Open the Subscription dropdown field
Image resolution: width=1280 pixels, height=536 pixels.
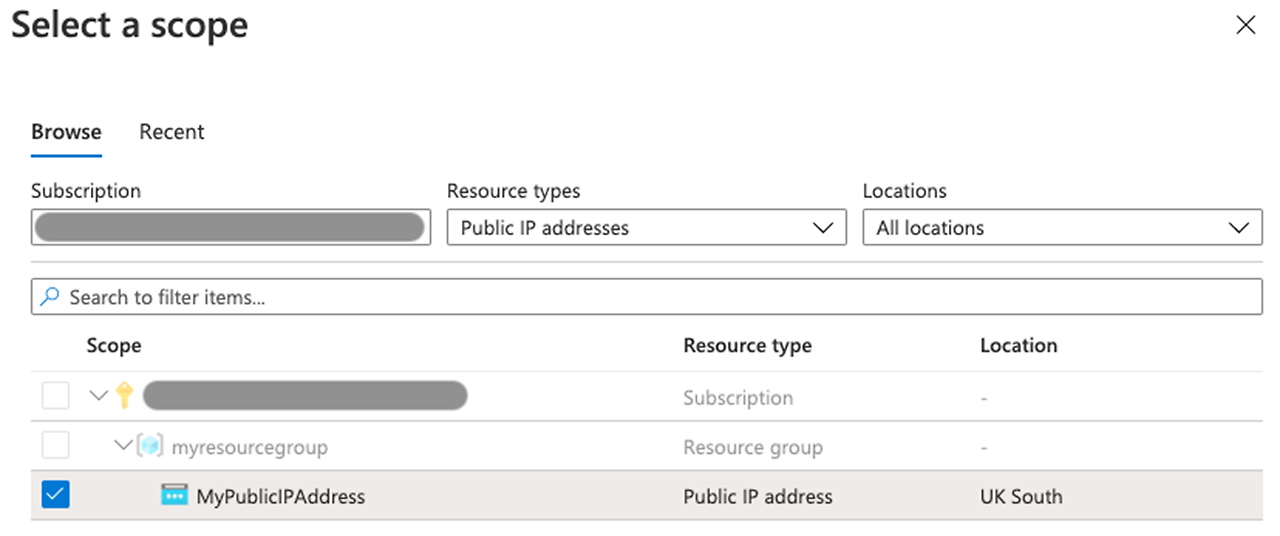point(231,227)
